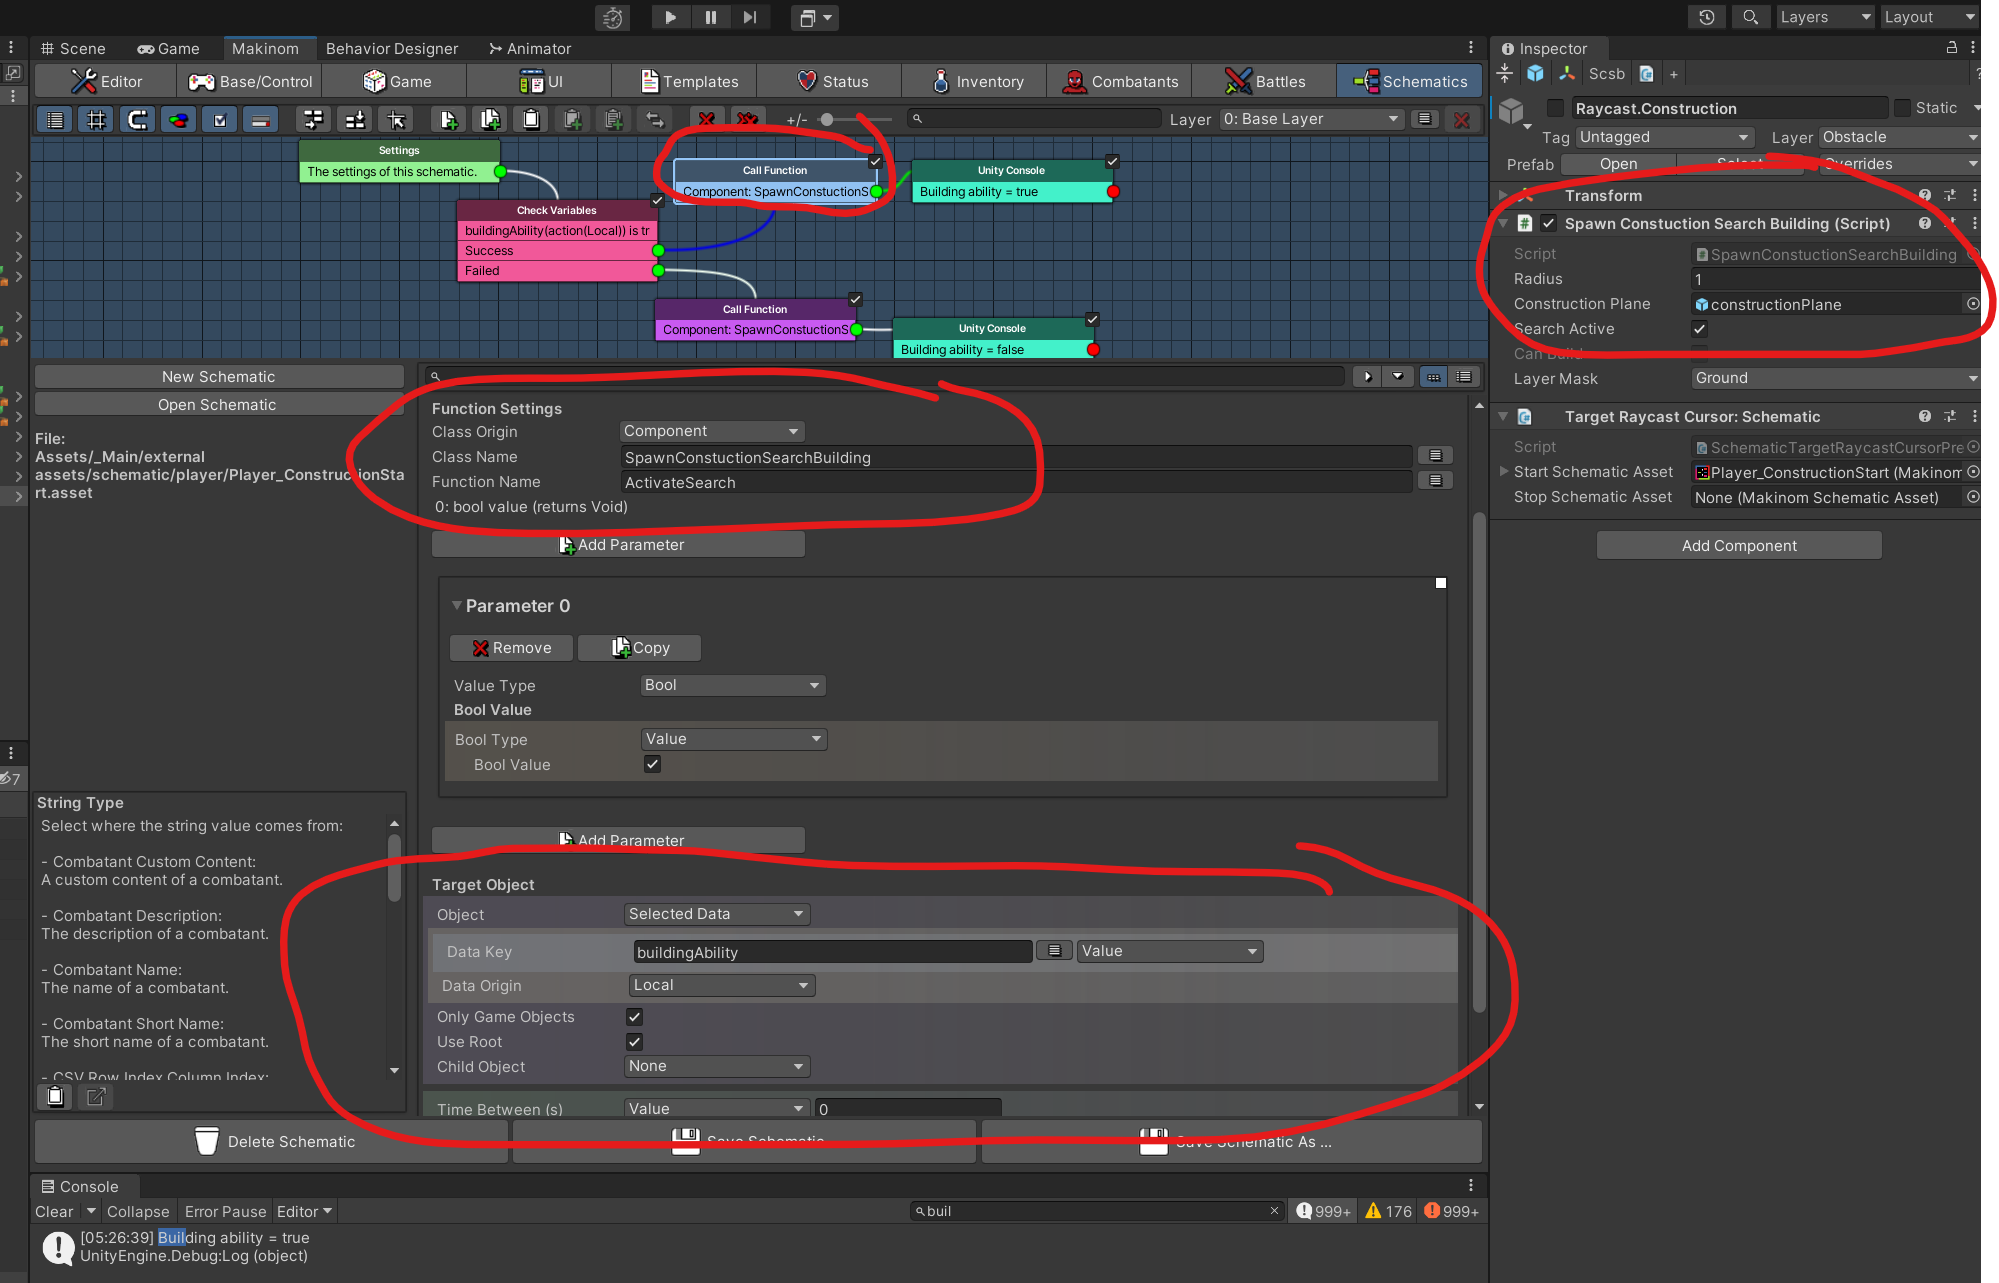Screen dimensions: 1999x1283
Task: Click the Pause button
Action: click(x=710, y=17)
